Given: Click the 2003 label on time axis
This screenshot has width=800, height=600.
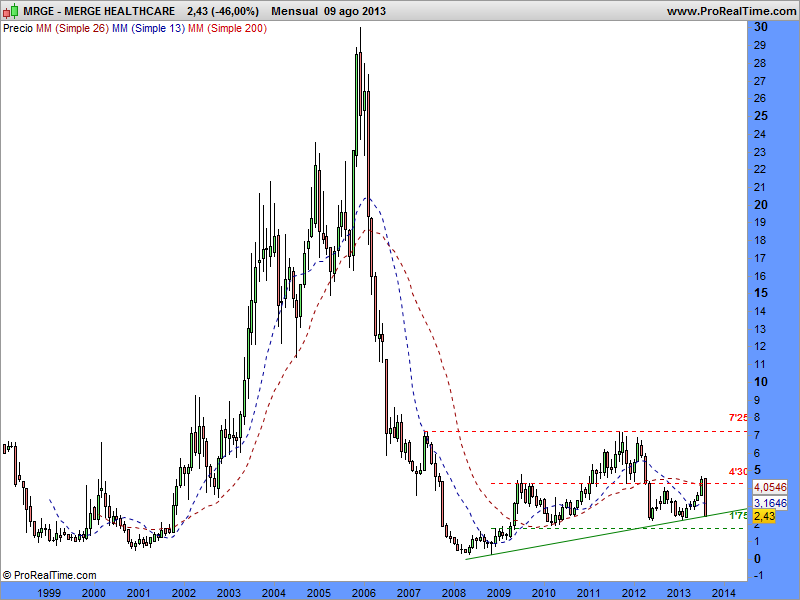Looking at the screenshot, I should pos(229,593).
